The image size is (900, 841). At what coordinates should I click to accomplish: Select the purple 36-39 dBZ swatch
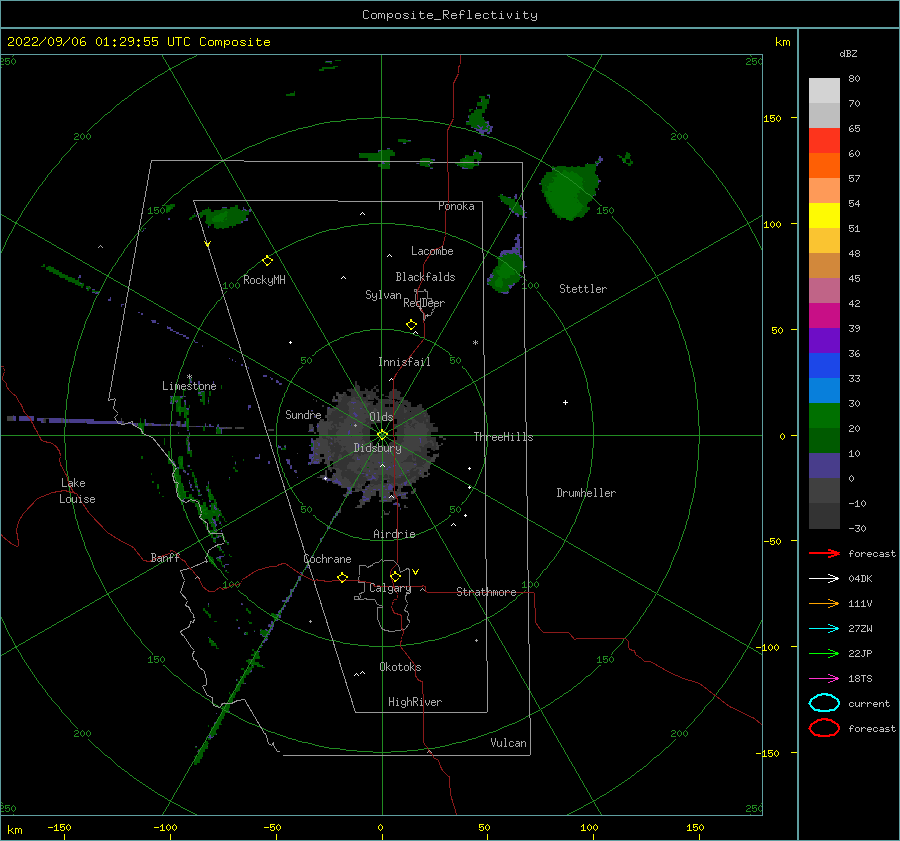(x=824, y=341)
